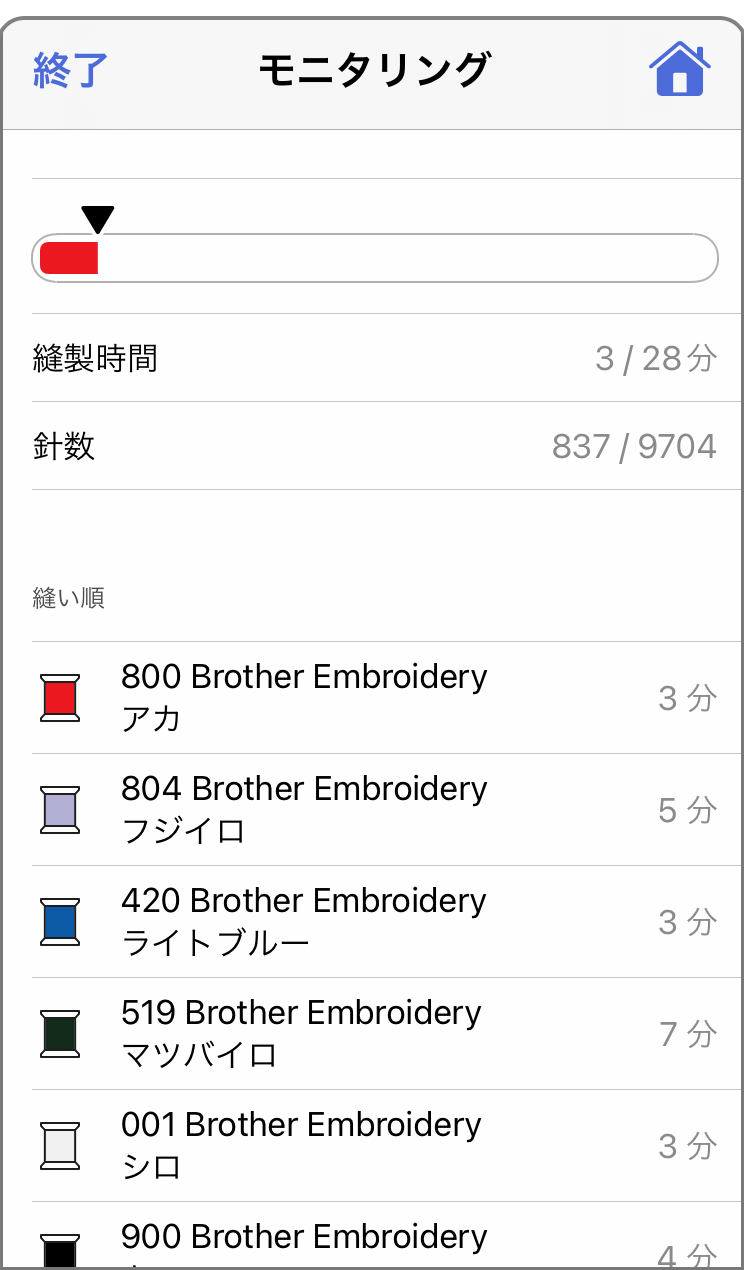This screenshot has width=744, height=1270.
Task: Tap the Home icon
Action: (x=679, y=70)
